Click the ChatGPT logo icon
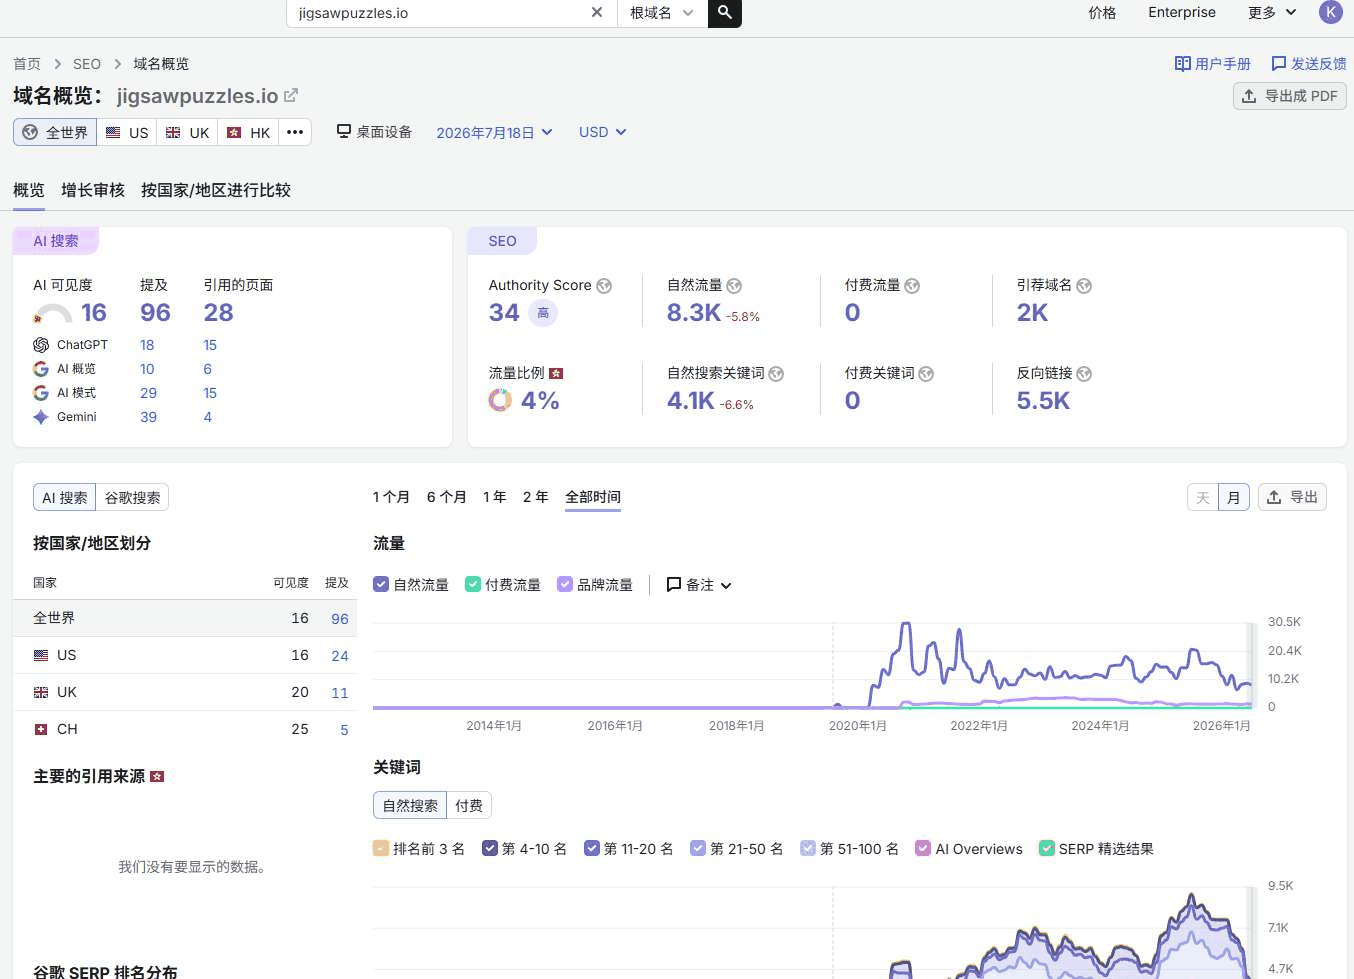 (41, 345)
